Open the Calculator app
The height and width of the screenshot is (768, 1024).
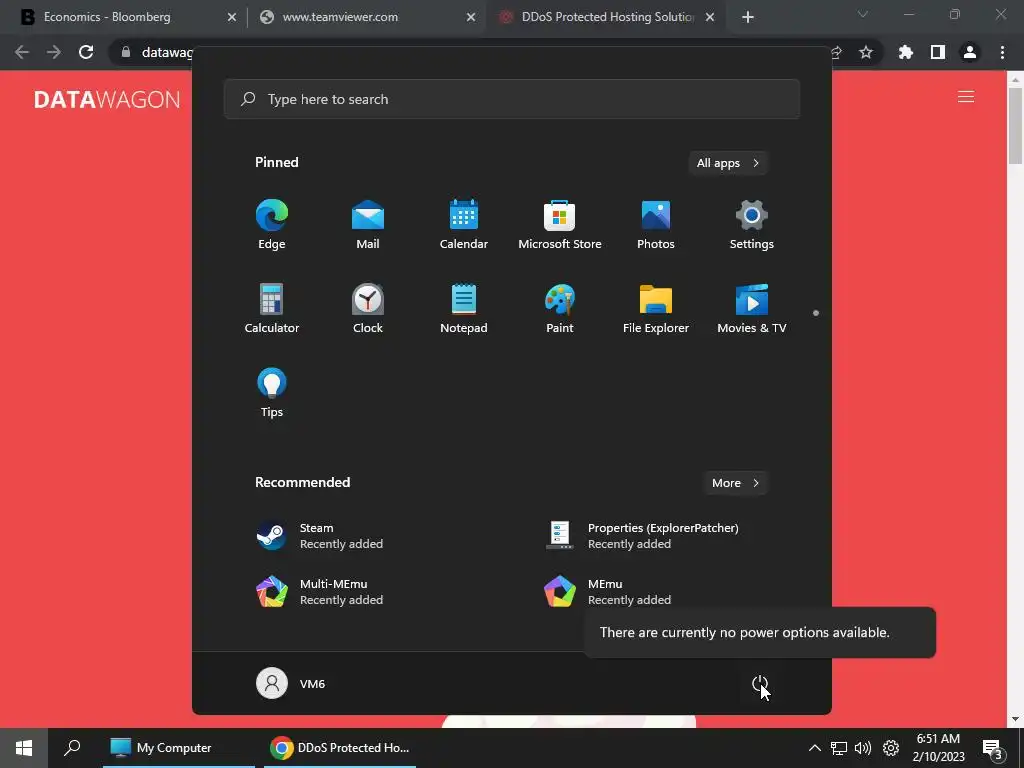272,308
